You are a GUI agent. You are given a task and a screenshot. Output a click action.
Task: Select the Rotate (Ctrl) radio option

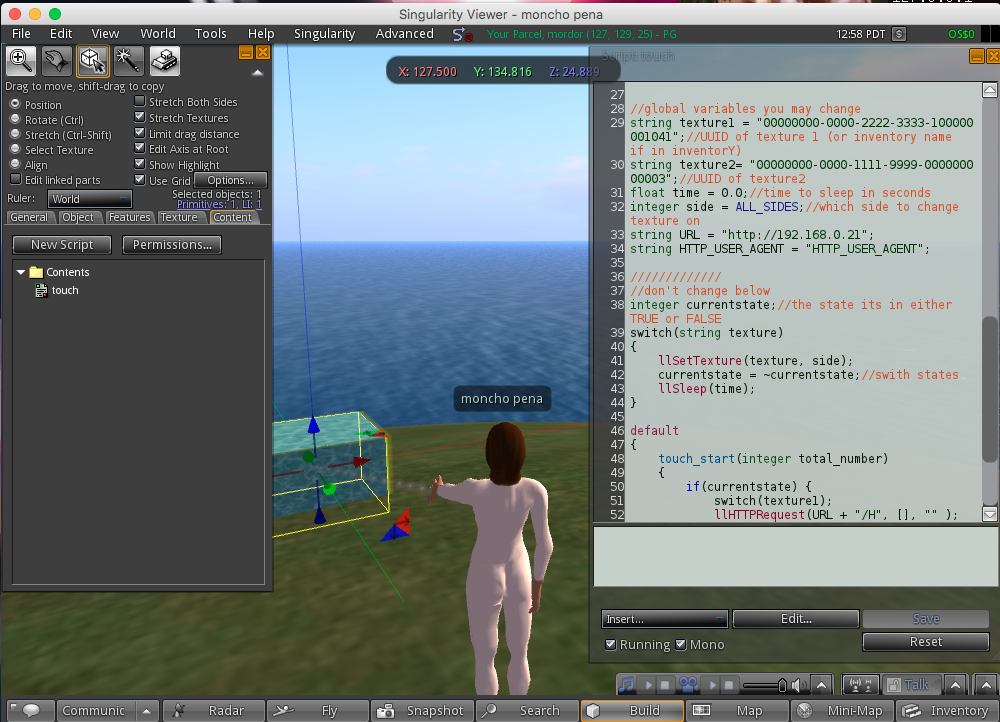pos(15,119)
